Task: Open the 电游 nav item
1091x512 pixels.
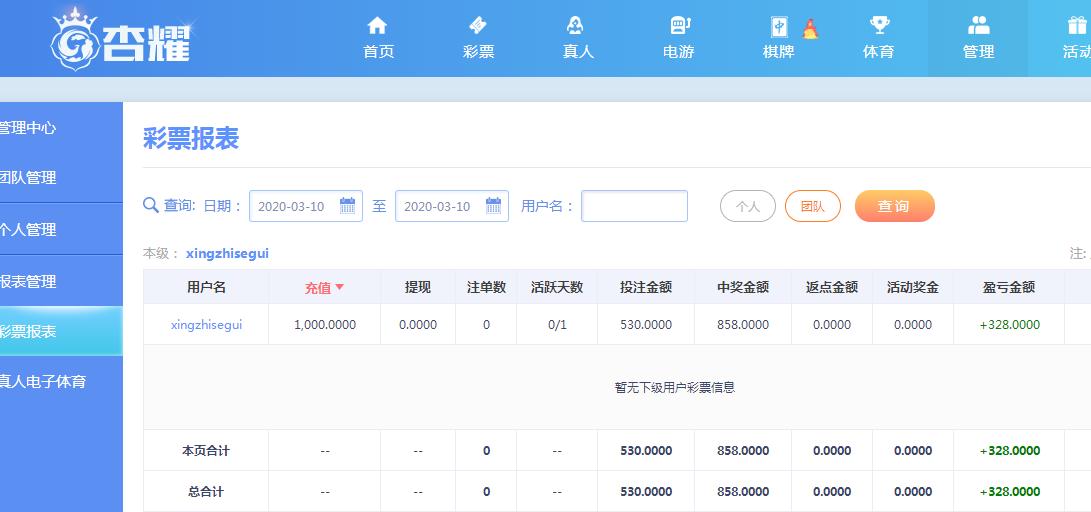Action: (678, 51)
